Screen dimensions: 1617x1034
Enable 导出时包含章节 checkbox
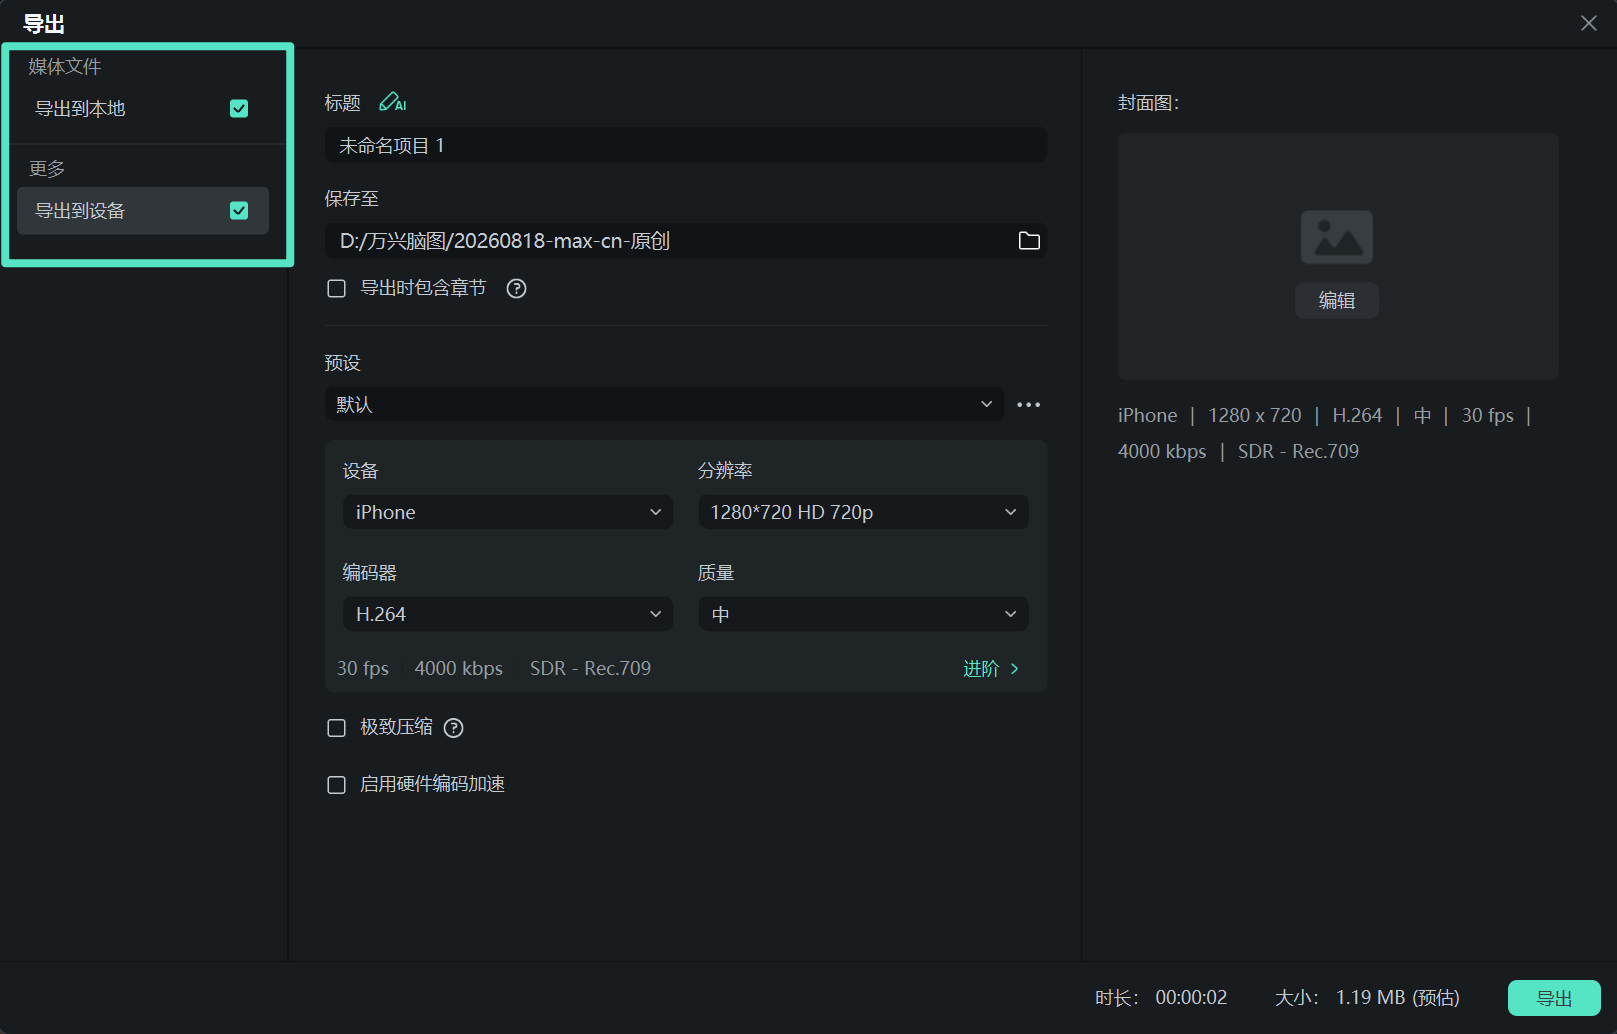(337, 289)
